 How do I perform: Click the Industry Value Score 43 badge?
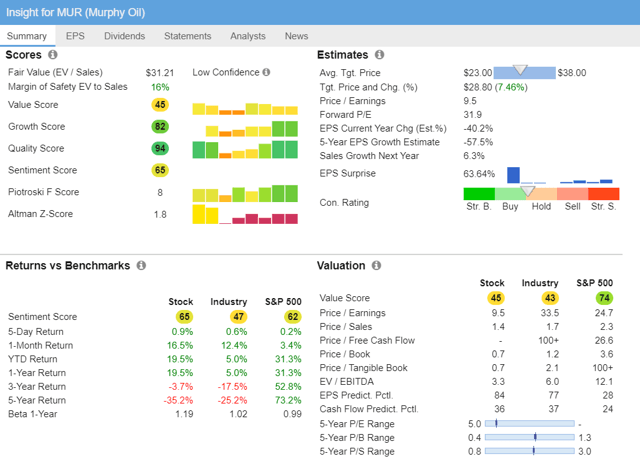pos(550,298)
